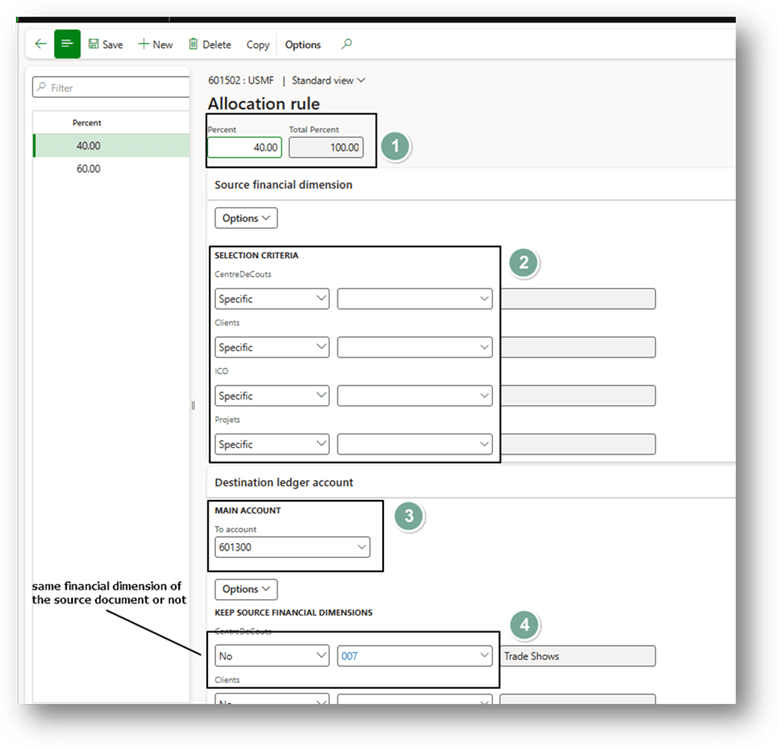Open Options under Destination ledger account
The width and height of the screenshot is (779, 748).
246,589
